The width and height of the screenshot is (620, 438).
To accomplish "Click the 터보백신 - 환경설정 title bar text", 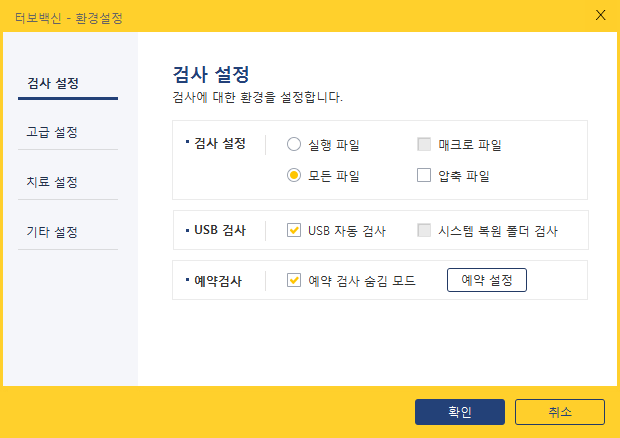I will point(69,17).
